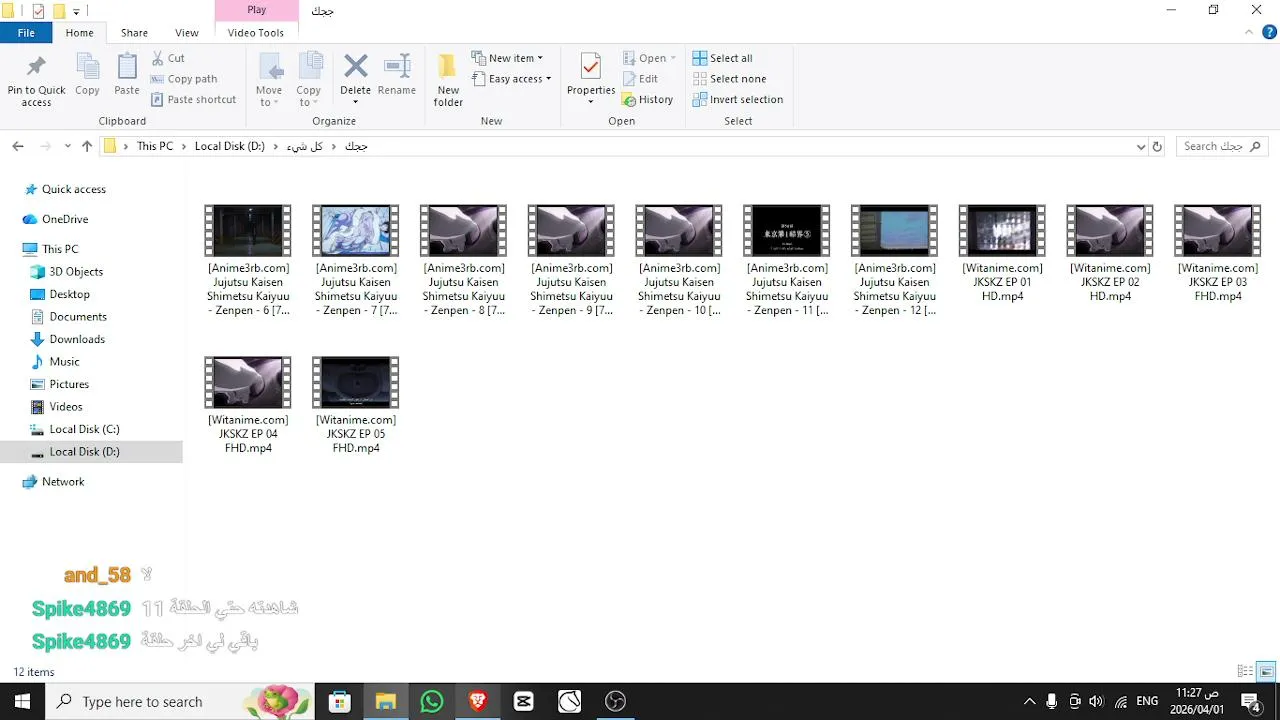1280x720 pixels.
Task: Select This PC in navigation pane
Action: (60, 249)
